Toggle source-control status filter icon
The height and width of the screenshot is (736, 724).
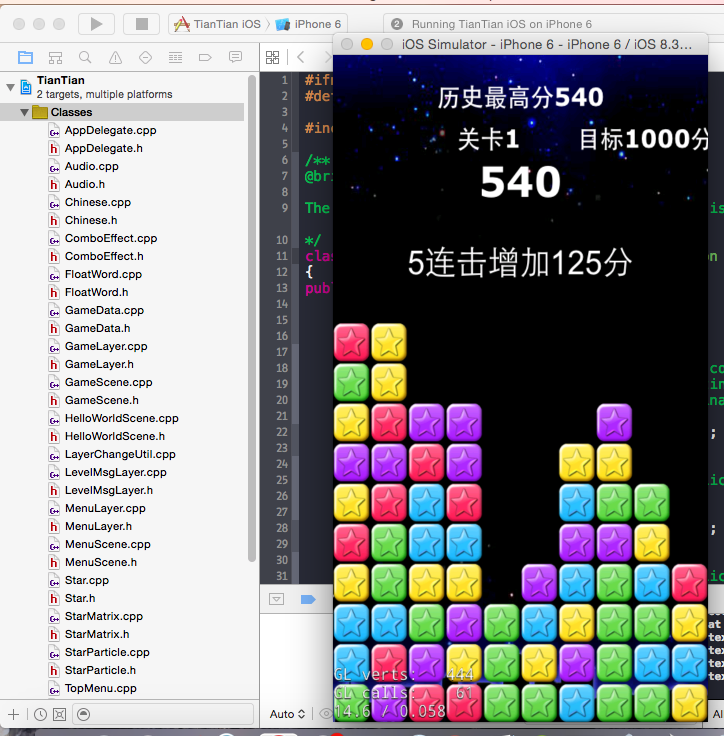(x=60, y=714)
